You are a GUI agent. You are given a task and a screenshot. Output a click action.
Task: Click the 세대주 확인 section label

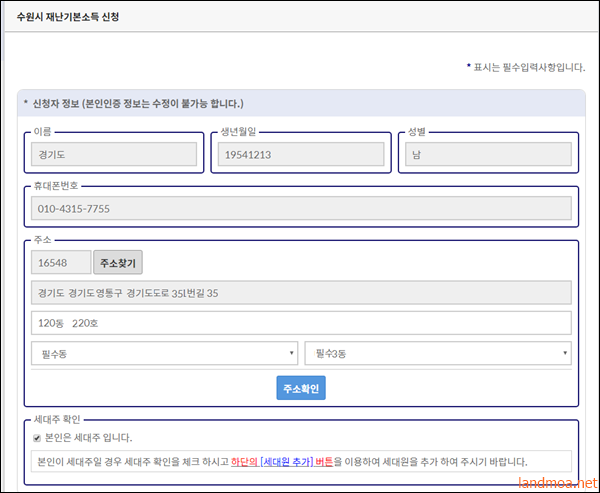click(57, 420)
